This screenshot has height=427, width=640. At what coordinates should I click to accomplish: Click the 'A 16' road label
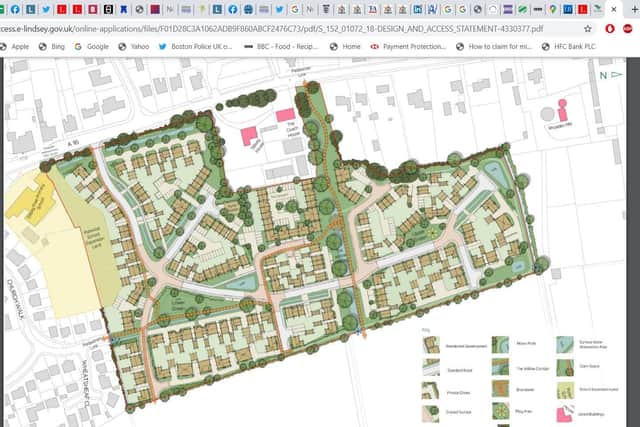pyautogui.click(x=73, y=143)
